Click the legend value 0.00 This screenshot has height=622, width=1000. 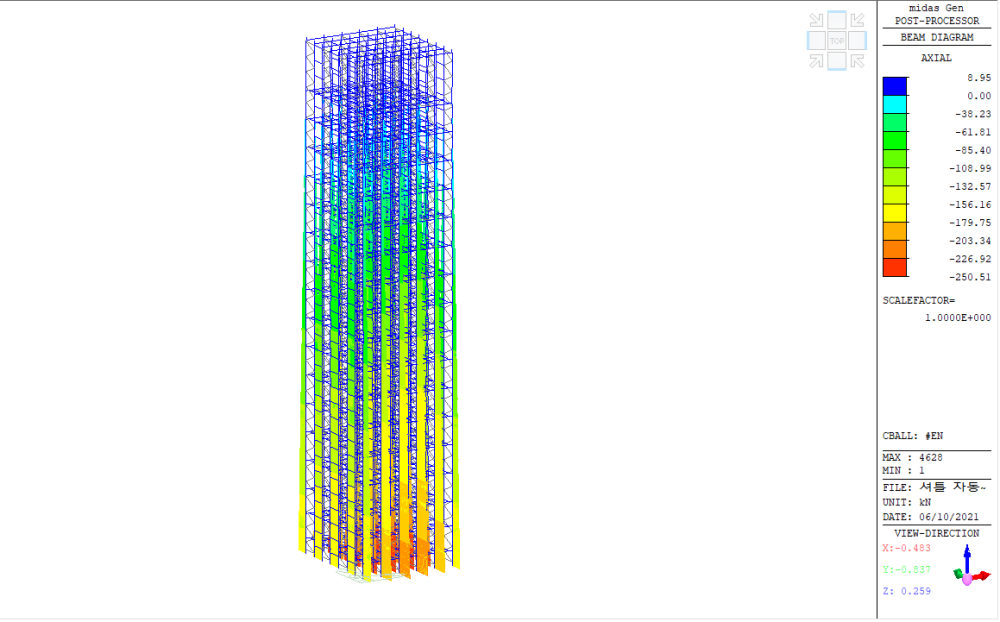coord(979,96)
